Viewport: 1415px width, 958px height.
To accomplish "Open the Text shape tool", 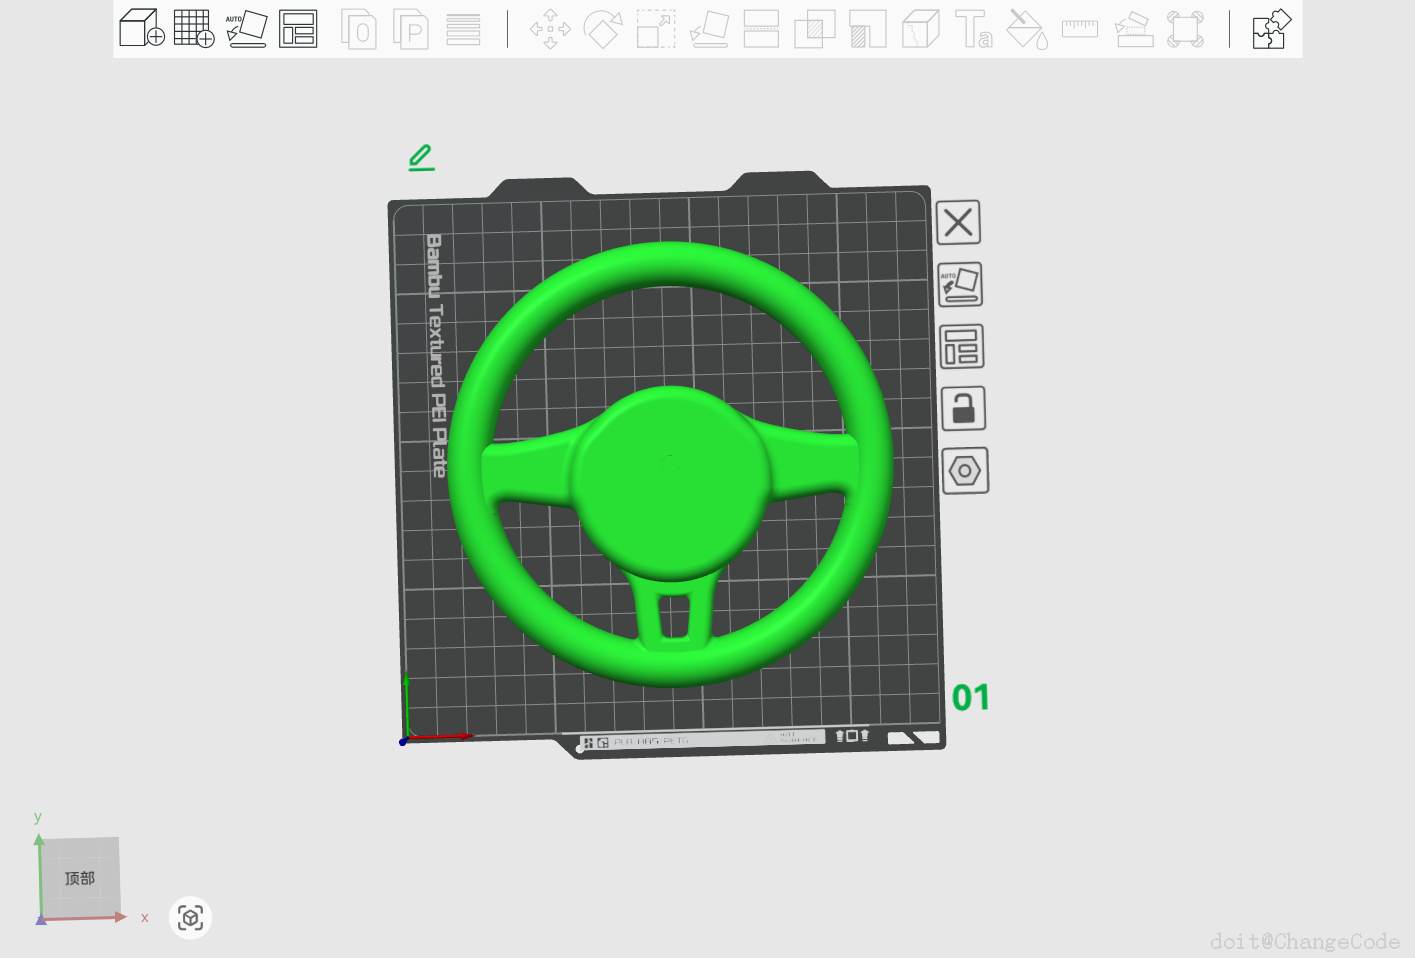I will coord(973,29).
